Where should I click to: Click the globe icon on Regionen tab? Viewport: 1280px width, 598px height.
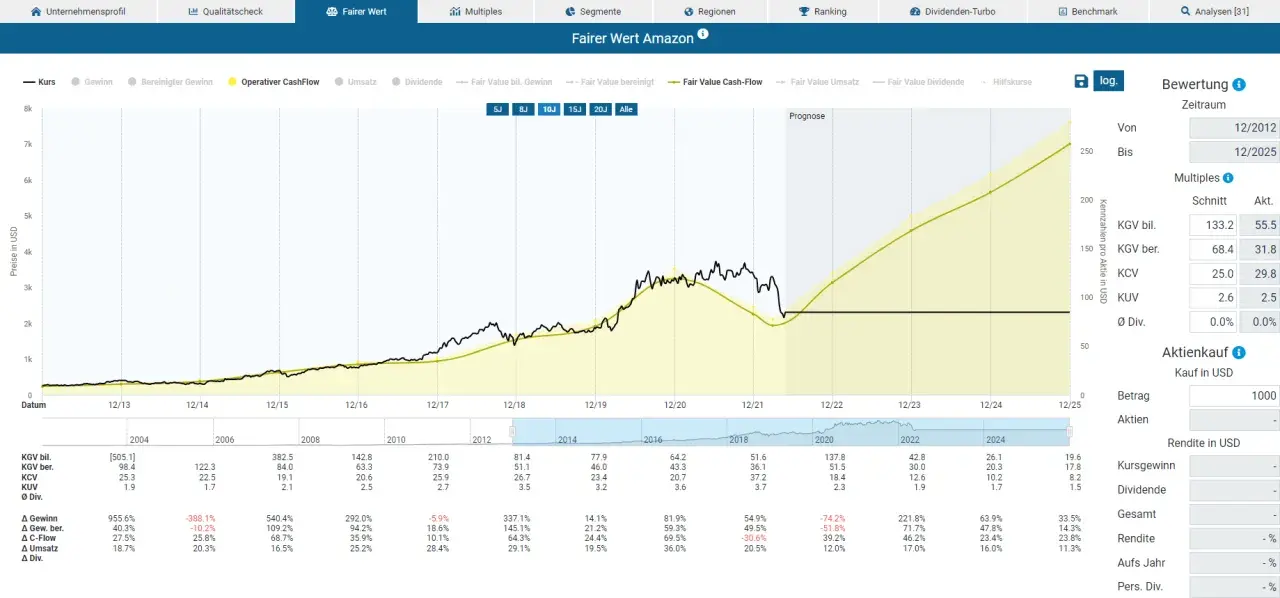tap(689, 12)
